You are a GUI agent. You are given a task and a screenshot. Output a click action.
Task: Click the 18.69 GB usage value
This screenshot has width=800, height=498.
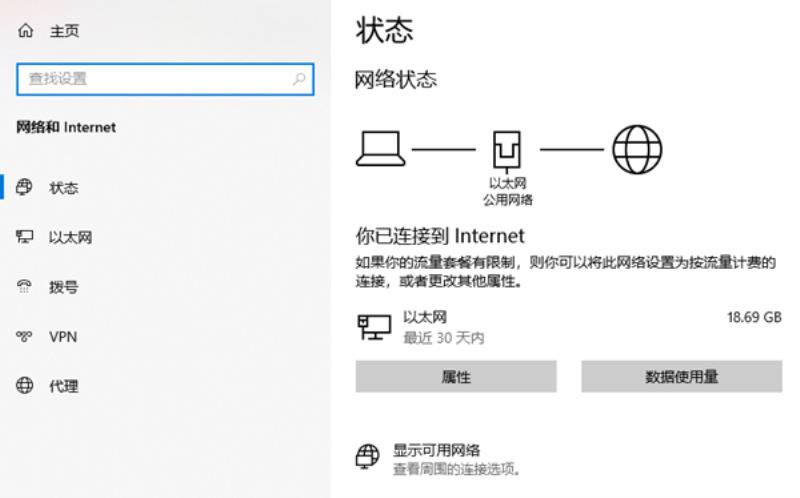(x=754, y=317)
